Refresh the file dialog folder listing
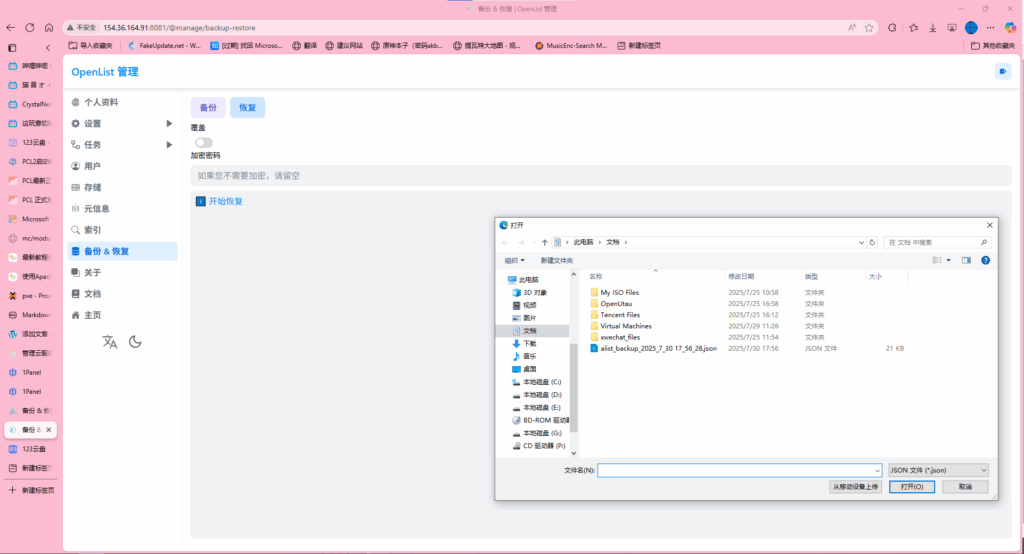The width and height of the screenshot is (1024, 554). (x=872, y=242)
